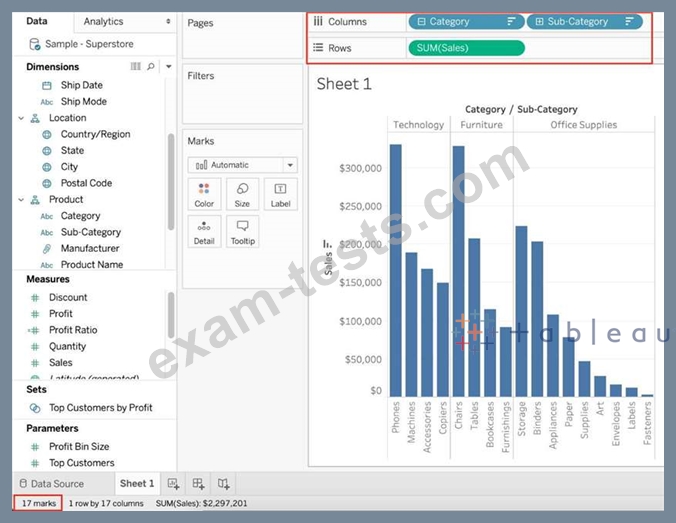Image resolution: width=676 pixels, height=523 pixels.
Task: Select the Top Customers parameter
Action: tap(81, 463)
